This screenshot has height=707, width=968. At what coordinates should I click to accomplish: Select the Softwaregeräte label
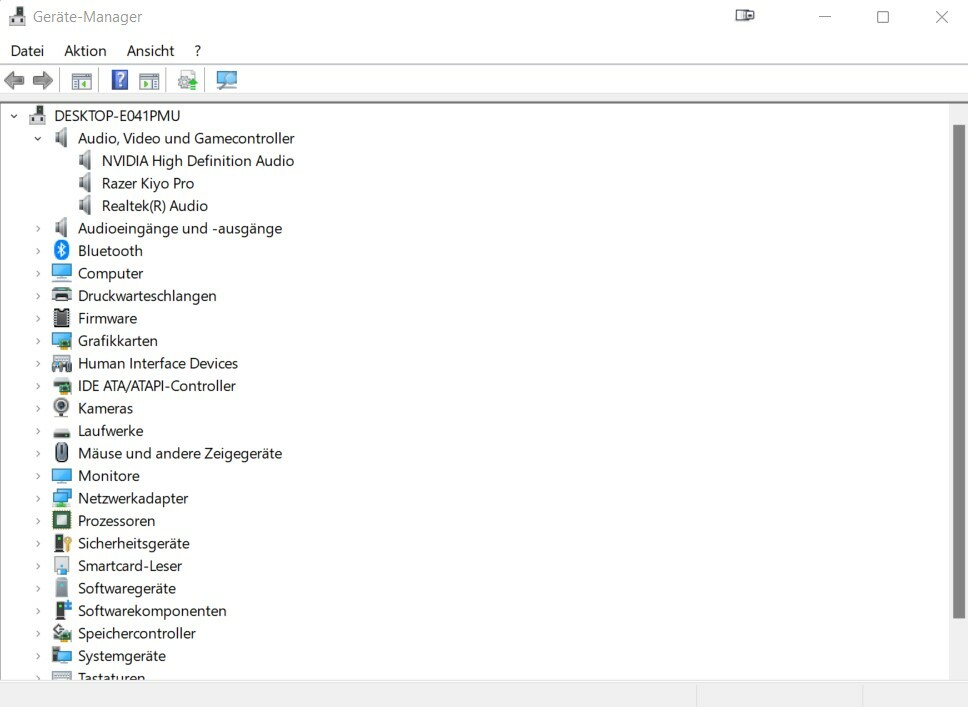point(127,588)
